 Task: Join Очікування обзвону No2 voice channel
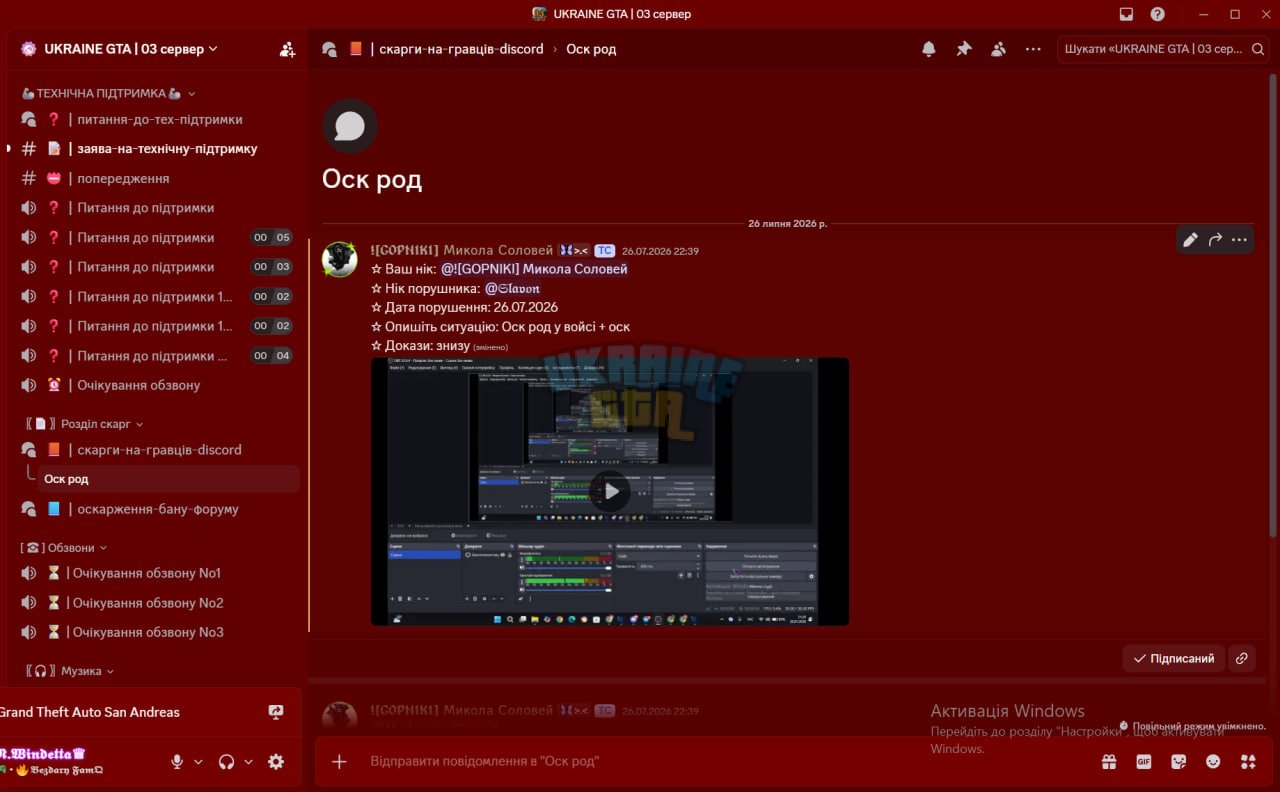pos(154,603)
